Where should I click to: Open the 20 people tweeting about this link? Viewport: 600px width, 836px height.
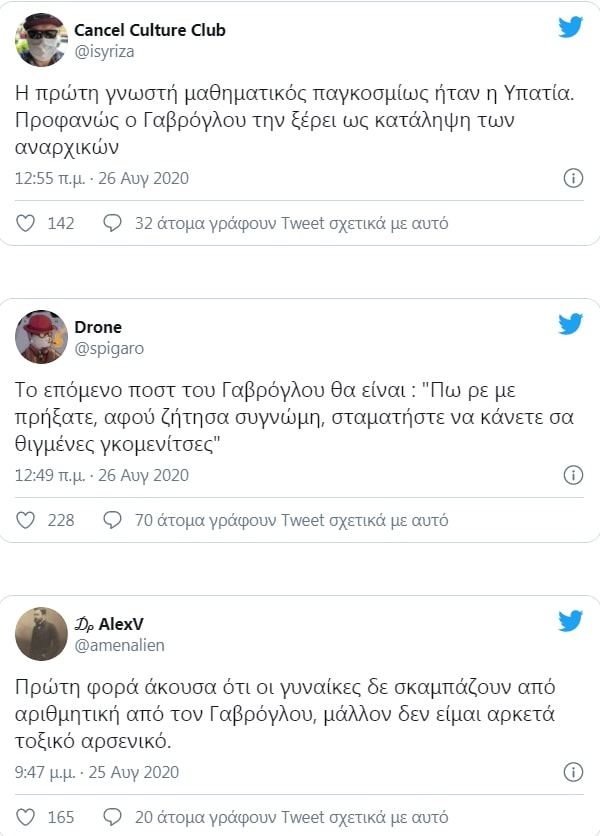[291, 817]
